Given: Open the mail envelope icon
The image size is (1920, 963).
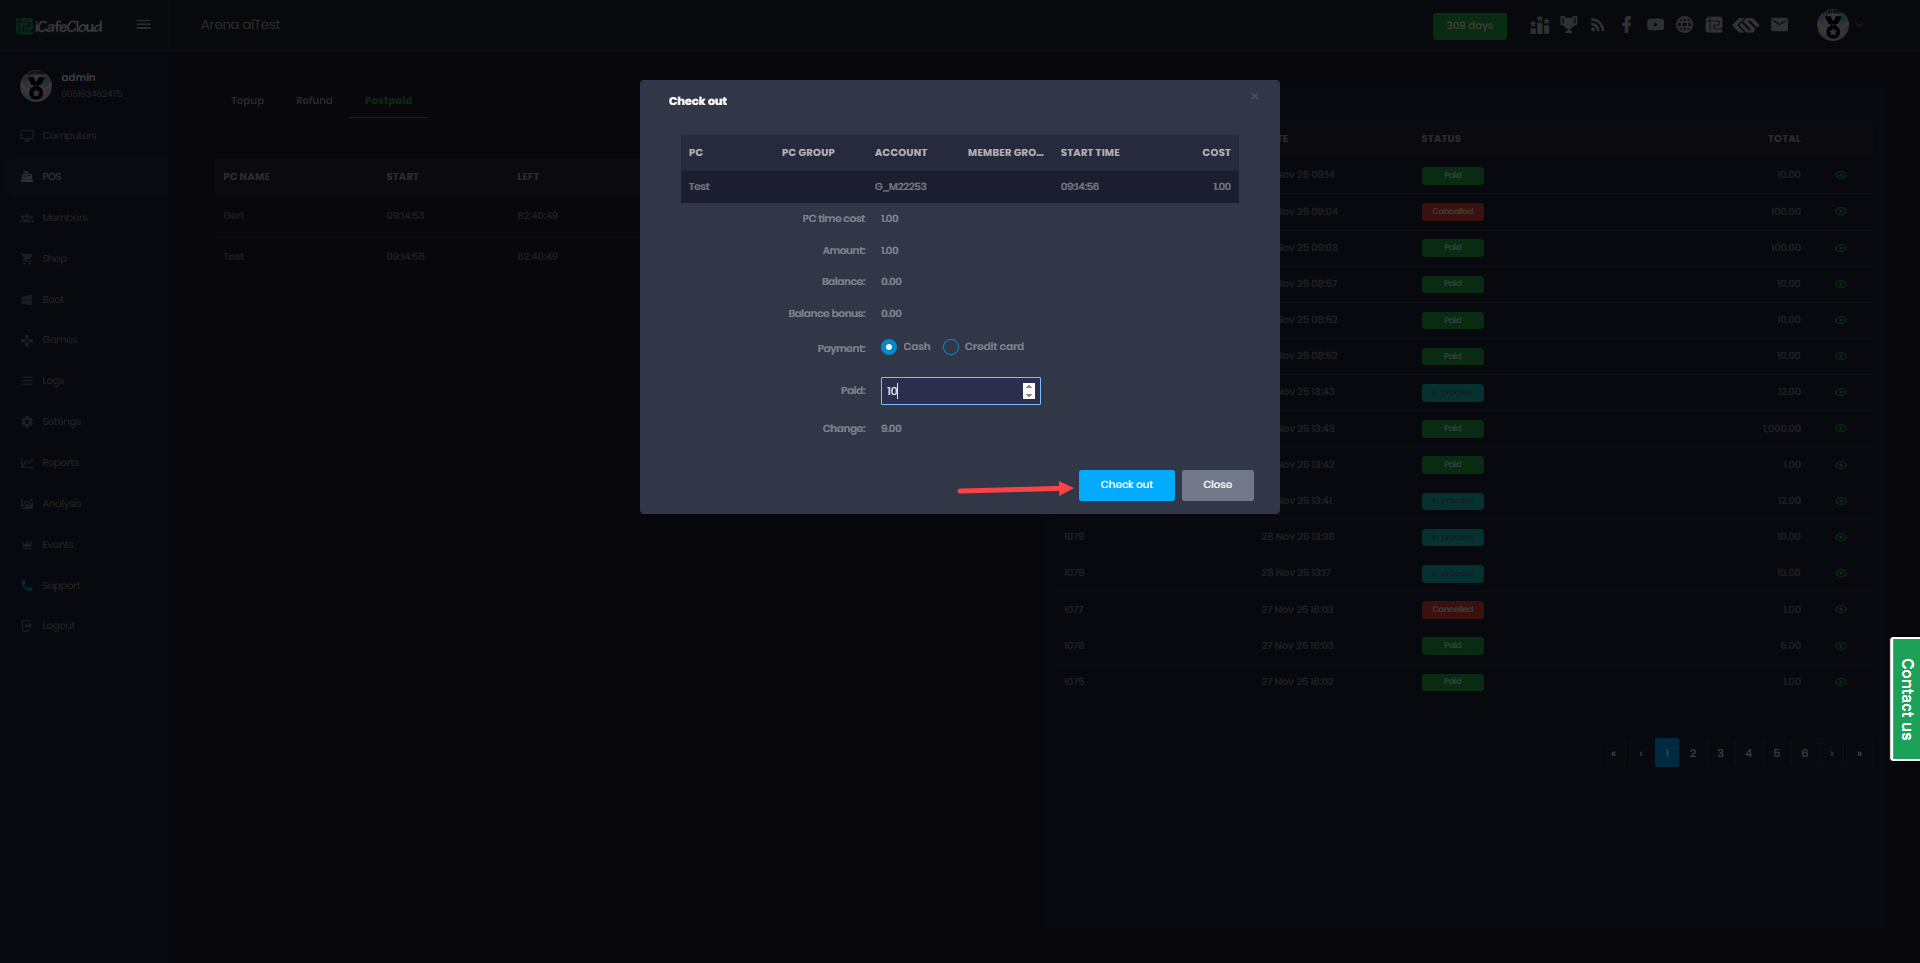Looking at the screenshot, I should tap(1779, 25).
